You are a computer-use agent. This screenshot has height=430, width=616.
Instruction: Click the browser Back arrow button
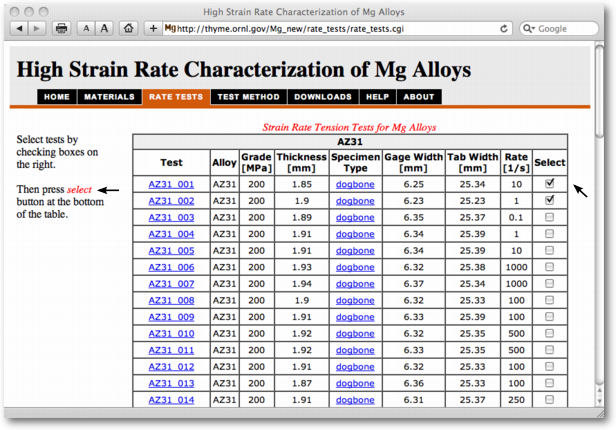[19, 29]
